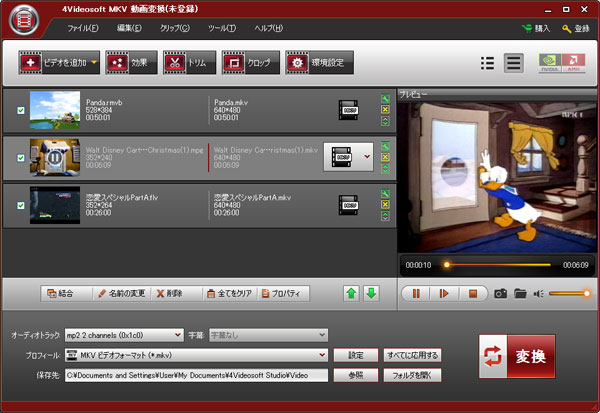Click the プロパティ (Properties) button
600x413 pixels.
point(284,294)
